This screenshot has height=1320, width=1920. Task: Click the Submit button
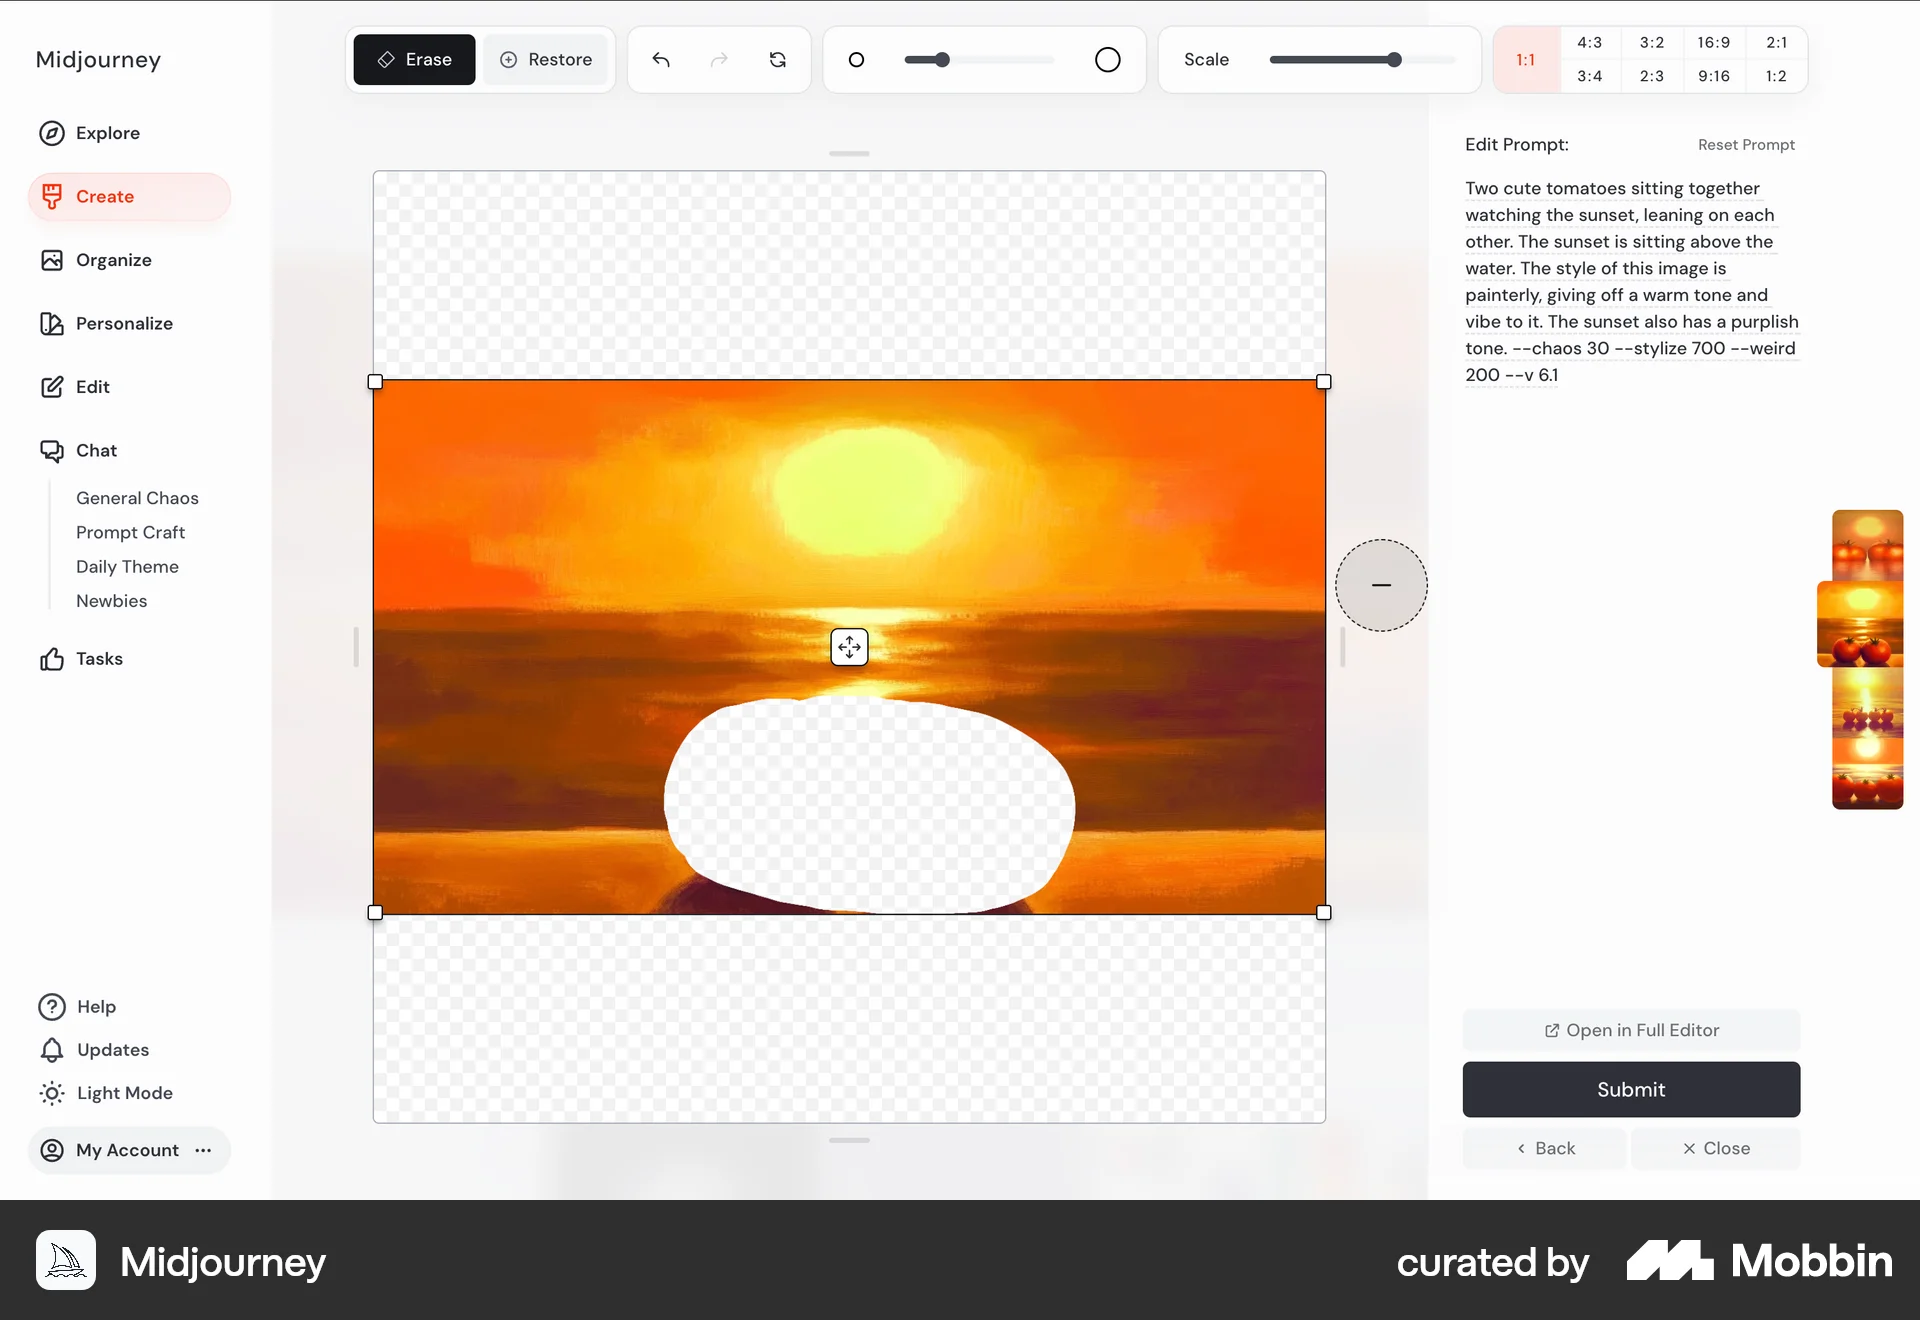pos(1630,1089)
